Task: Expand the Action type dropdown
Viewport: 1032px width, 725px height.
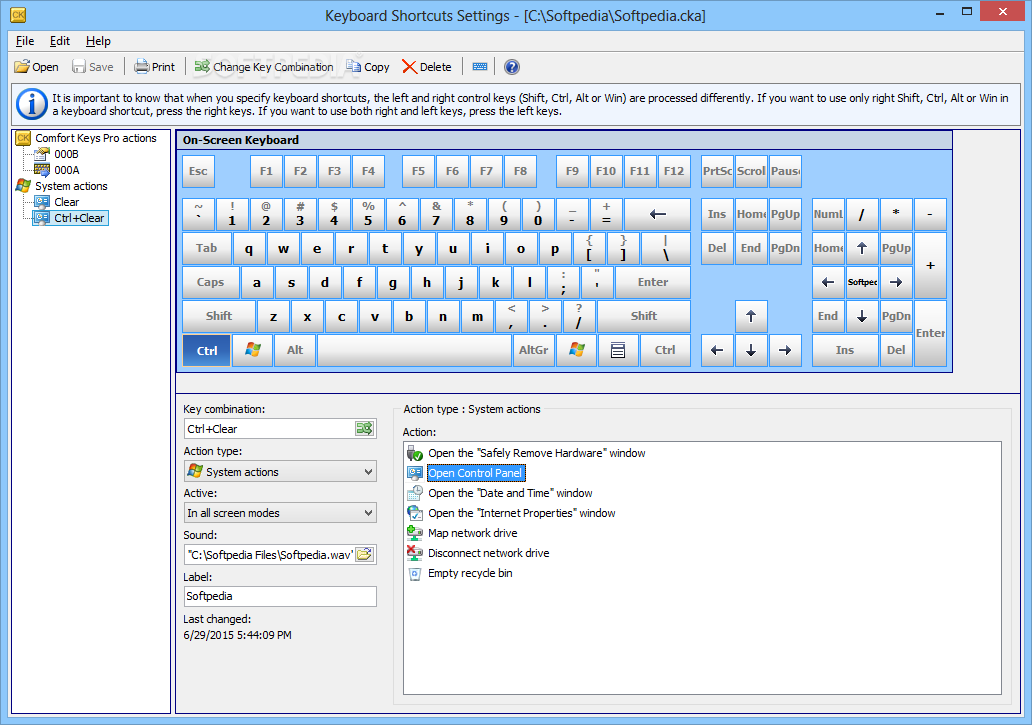Action: coord(280,472)
